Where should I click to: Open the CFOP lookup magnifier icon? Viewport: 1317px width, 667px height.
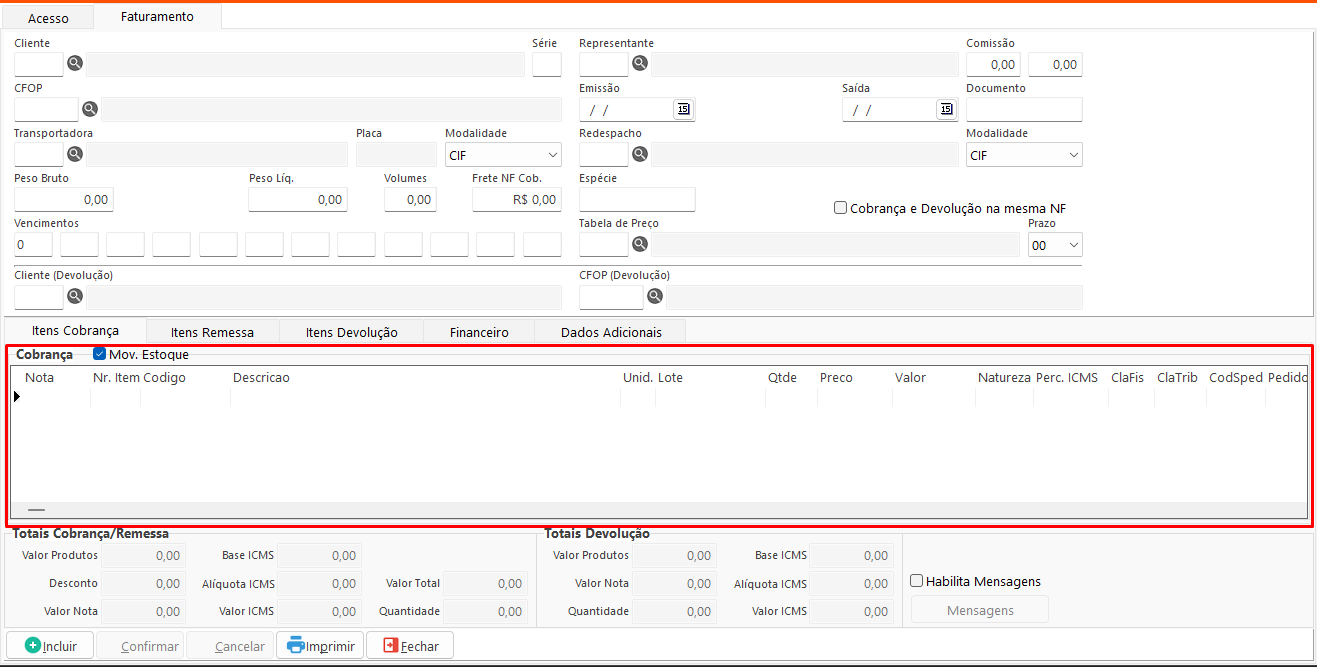coord(89,109)
